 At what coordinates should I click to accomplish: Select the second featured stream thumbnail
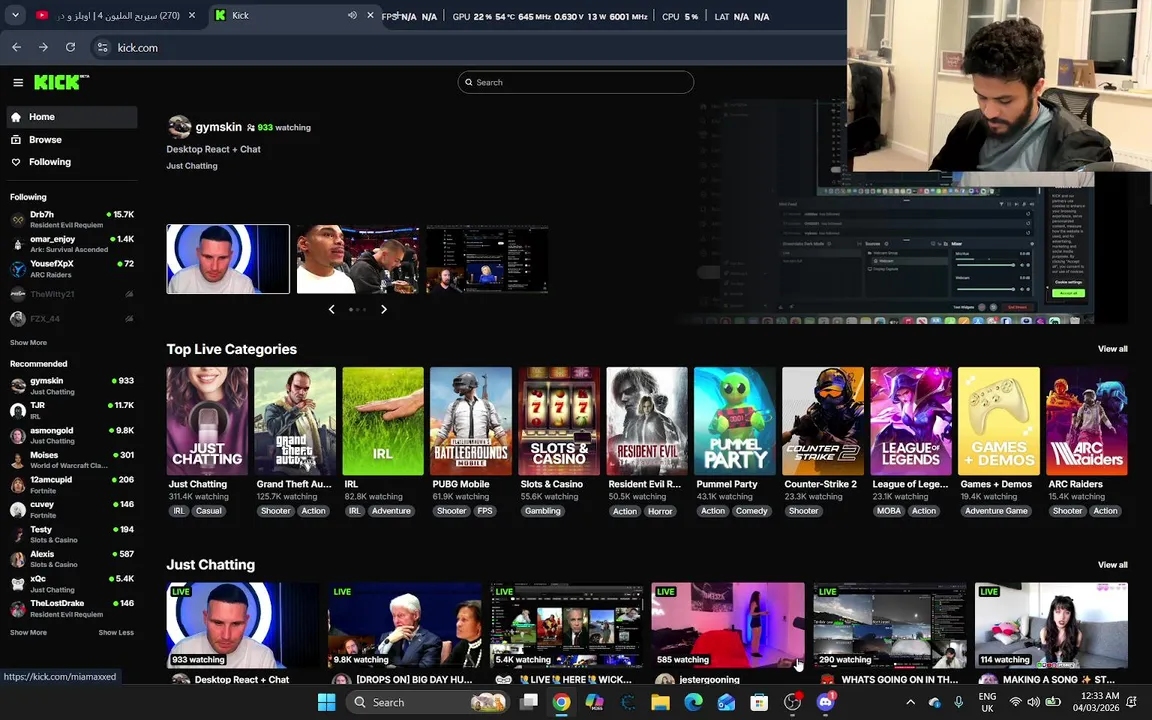point(358,259)
